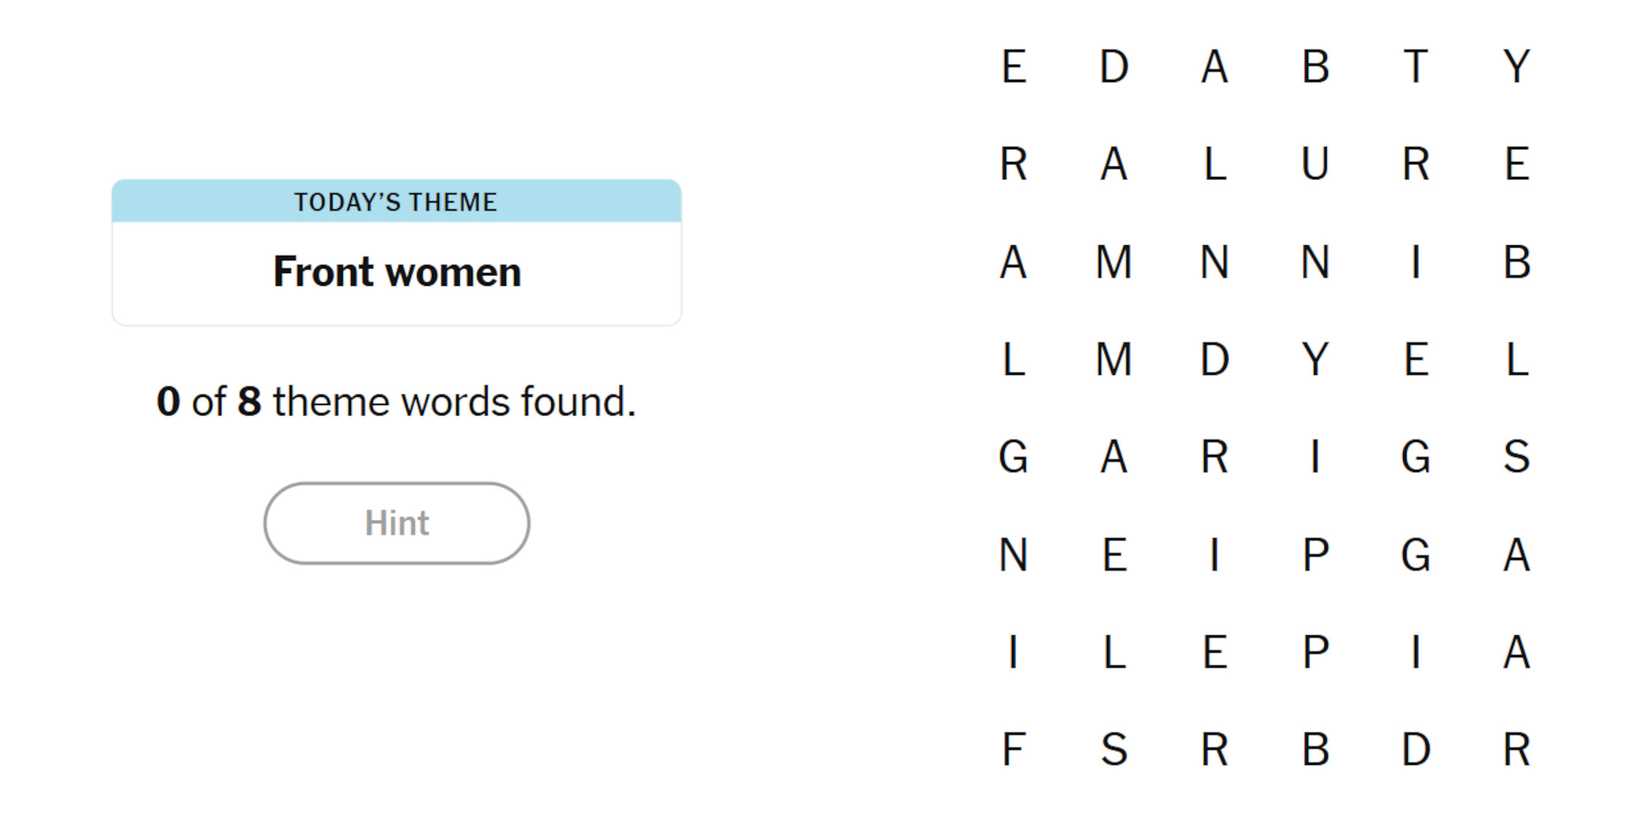Select the S in the rightmost column
1650x825 pixels.
(x=1516, y=457)
